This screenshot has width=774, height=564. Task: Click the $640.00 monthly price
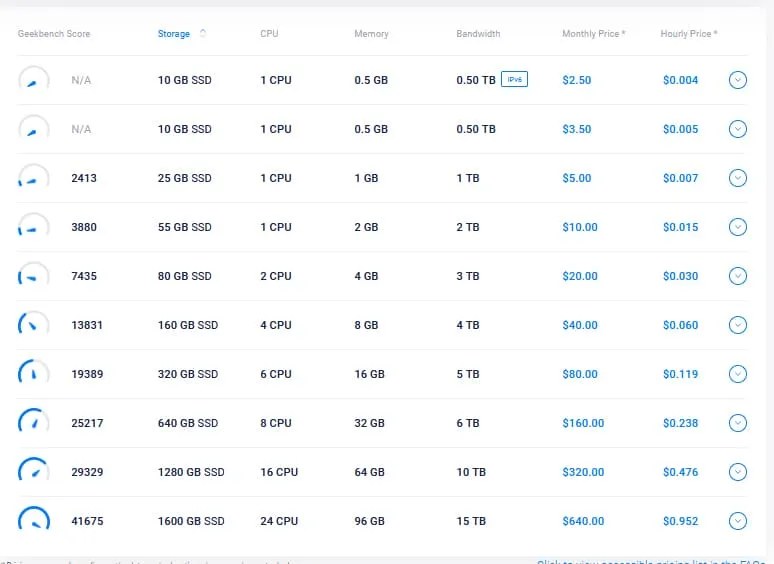click(x=583, y=521)
